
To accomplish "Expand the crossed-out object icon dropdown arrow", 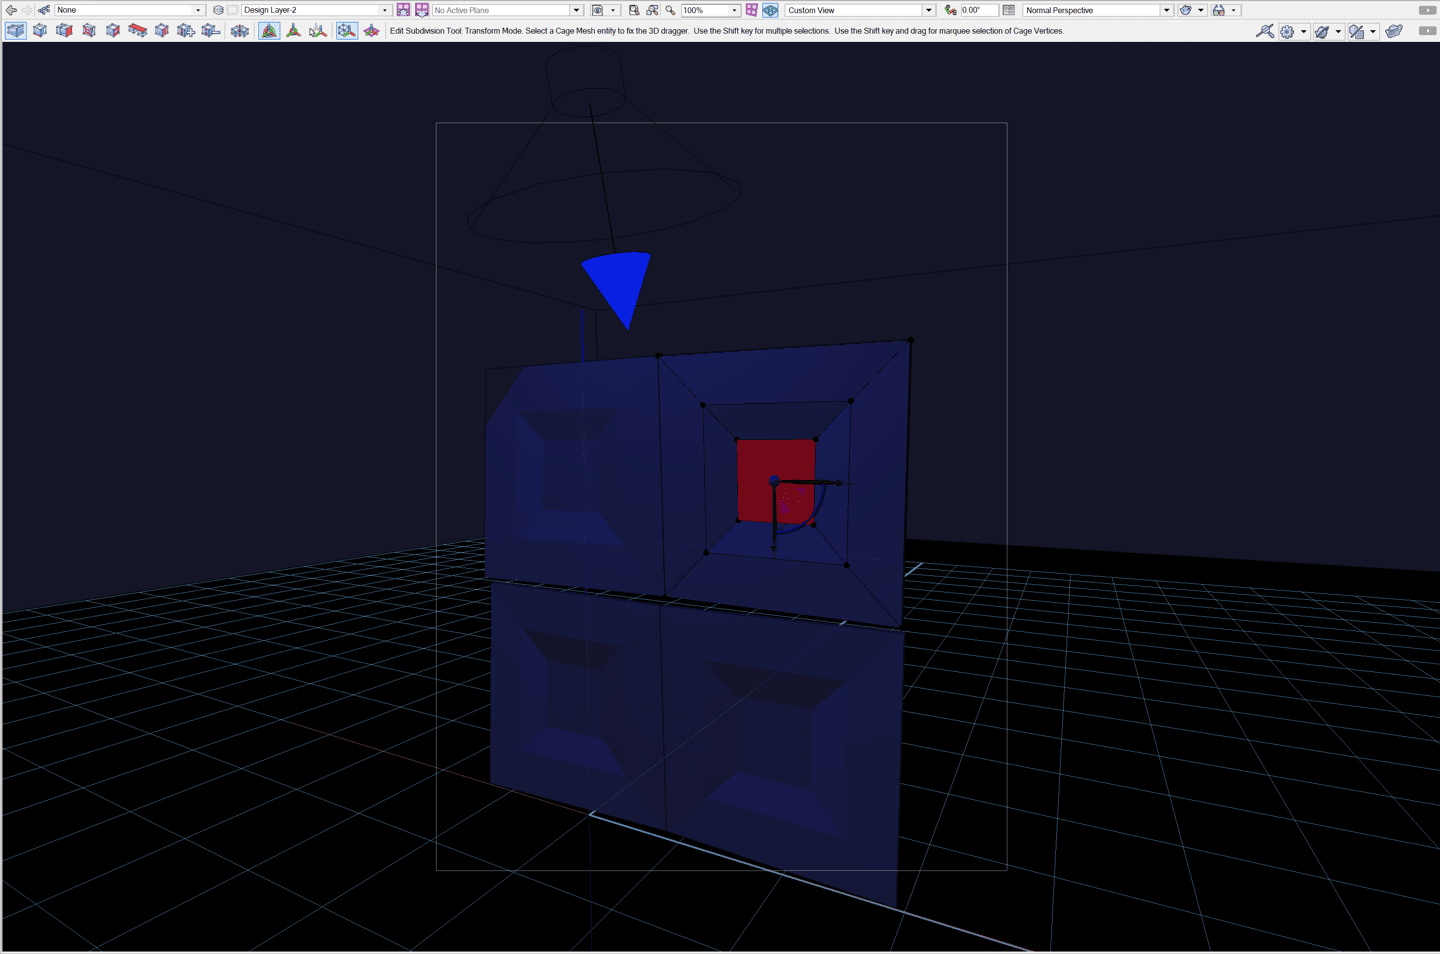I will (1338, 32).
